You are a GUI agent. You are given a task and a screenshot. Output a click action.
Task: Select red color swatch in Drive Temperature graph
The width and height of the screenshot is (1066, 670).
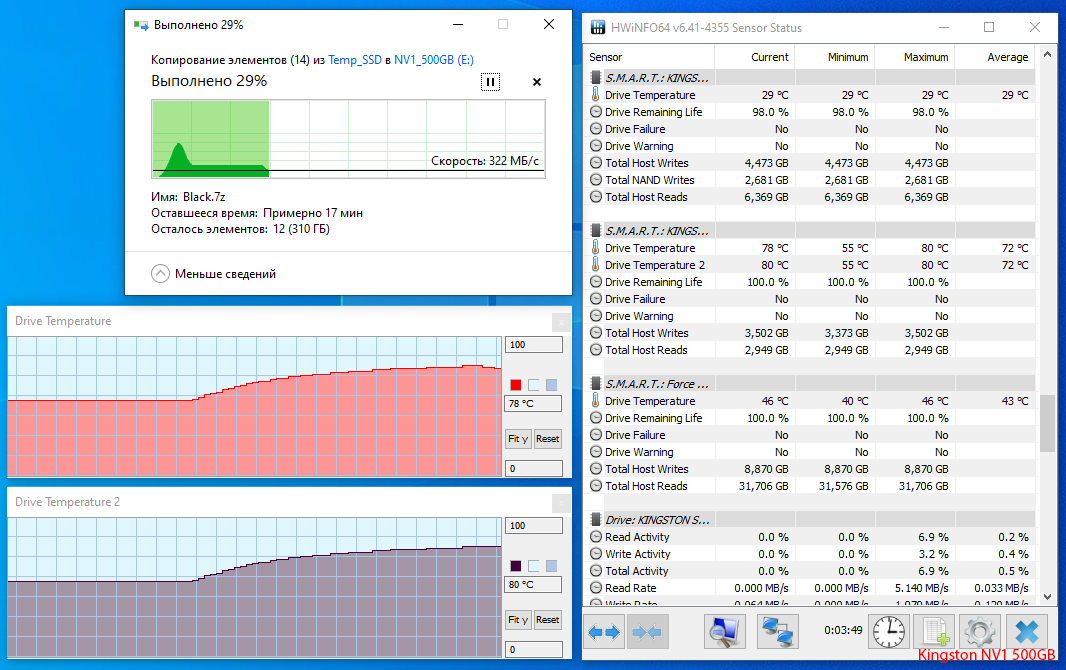tap(516, 385)
